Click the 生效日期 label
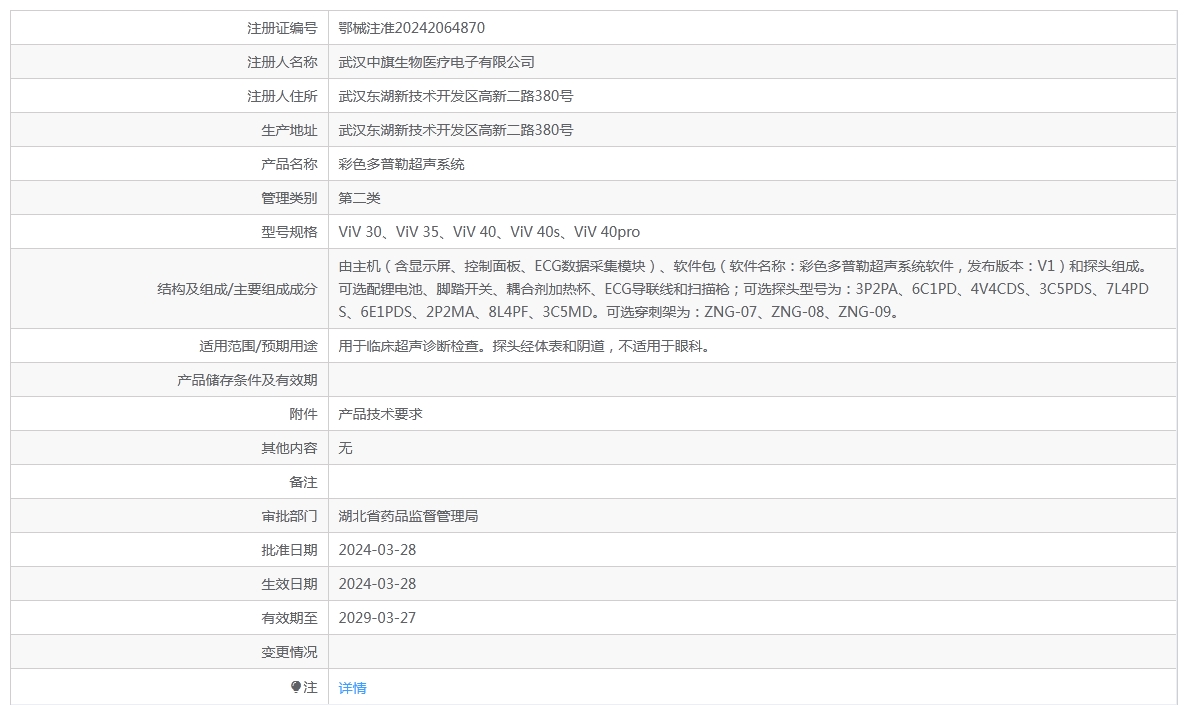The width and height of the screenshot is (1189, 705). (x=289, y=584)
